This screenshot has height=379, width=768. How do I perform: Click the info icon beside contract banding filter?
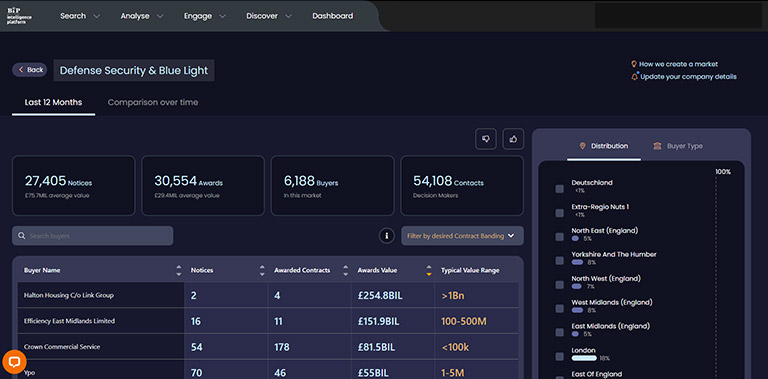click(x=386, y=236)
